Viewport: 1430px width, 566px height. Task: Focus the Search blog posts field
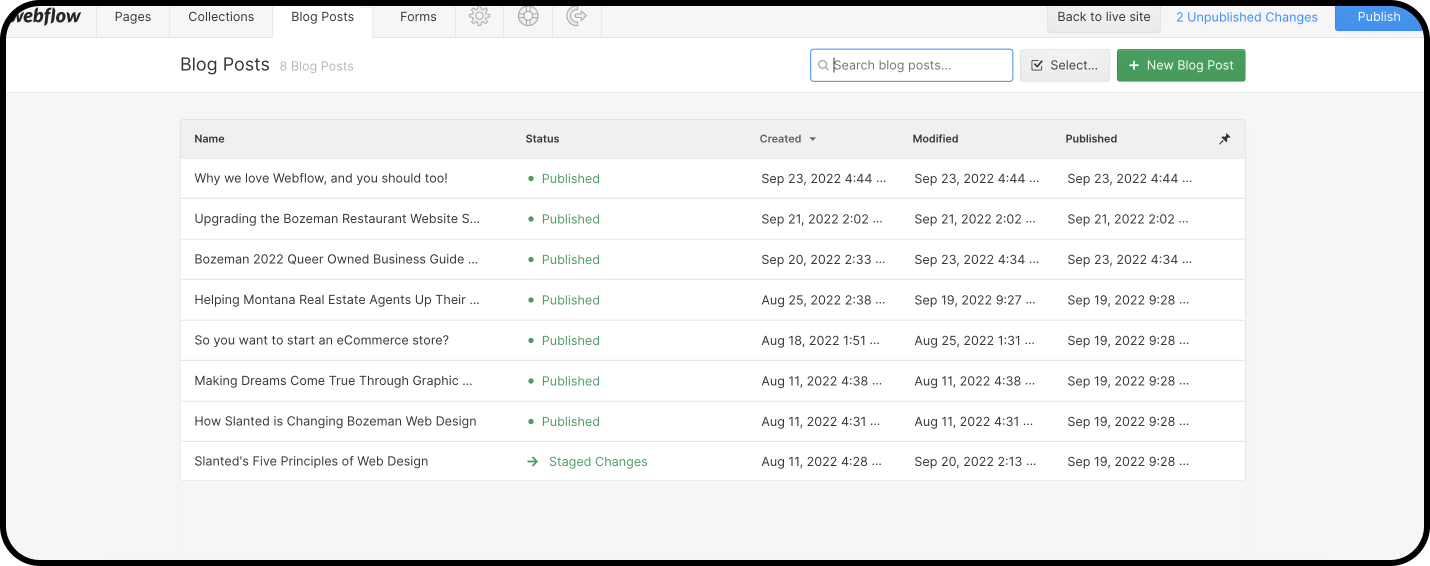click(911, 65)
